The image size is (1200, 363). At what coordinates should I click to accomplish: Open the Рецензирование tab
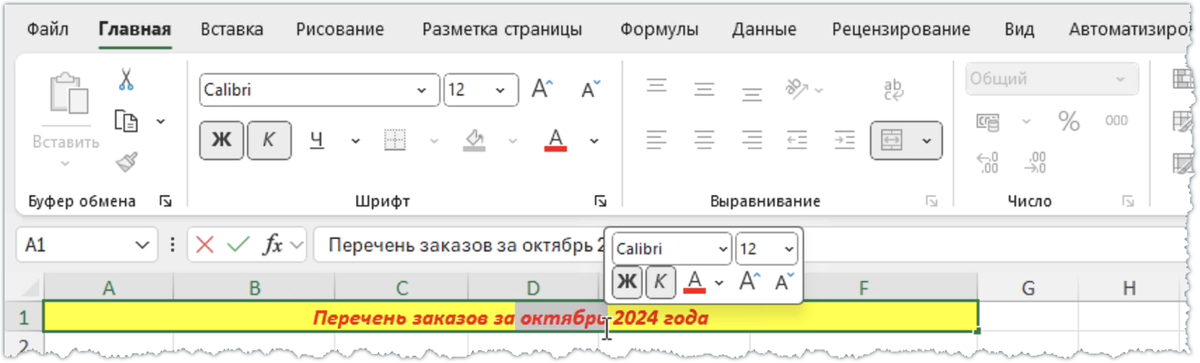coord(901,29)
